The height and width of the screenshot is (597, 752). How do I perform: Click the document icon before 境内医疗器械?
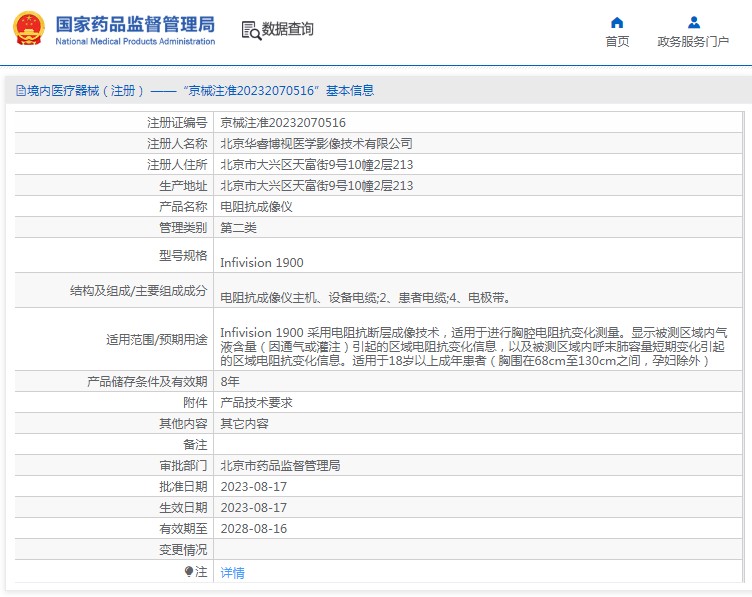(21, 90)
